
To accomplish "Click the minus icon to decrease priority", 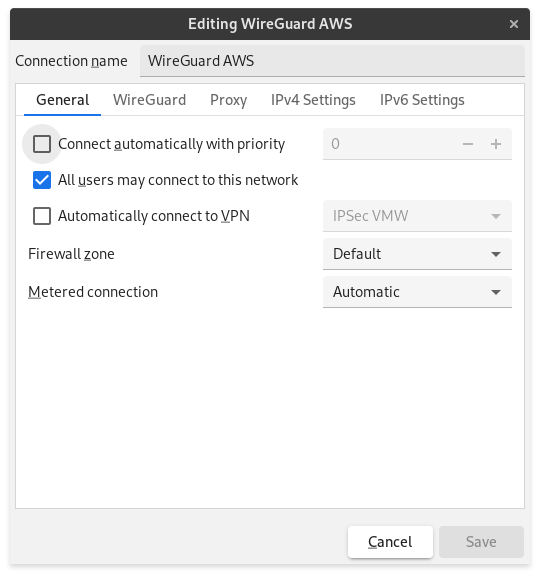I will click(467, 144).
